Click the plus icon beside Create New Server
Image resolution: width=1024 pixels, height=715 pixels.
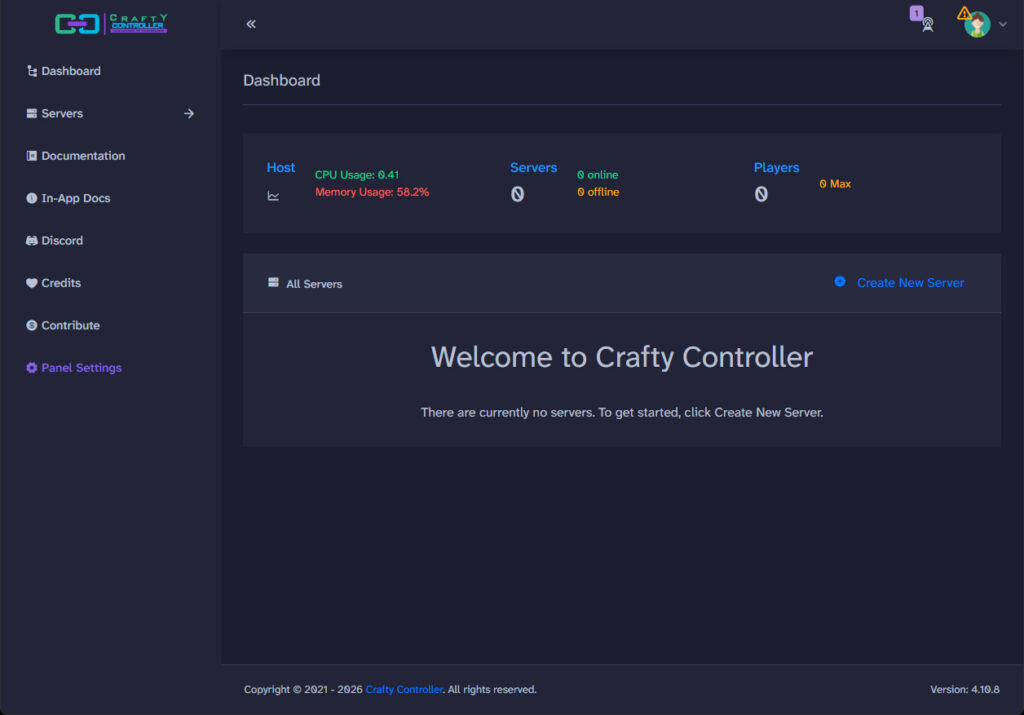coord(840,281)
